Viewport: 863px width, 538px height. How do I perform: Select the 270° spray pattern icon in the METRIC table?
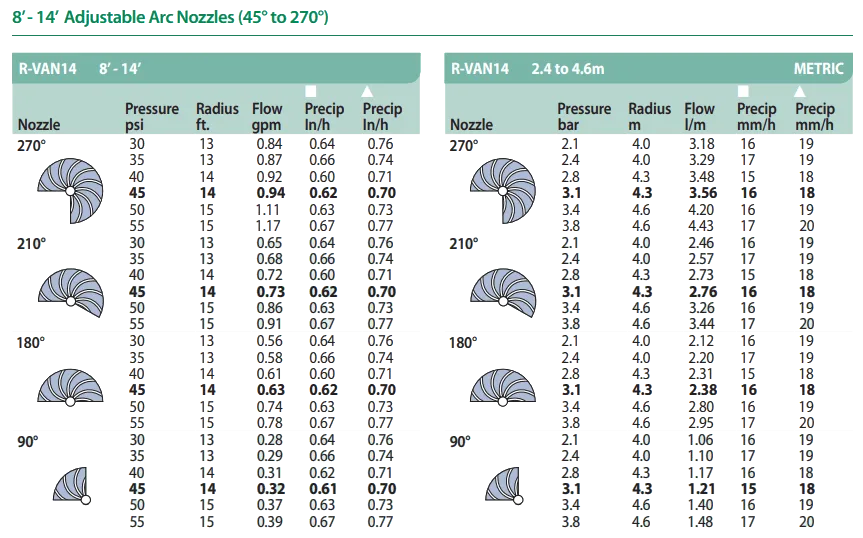click(502, 191)
